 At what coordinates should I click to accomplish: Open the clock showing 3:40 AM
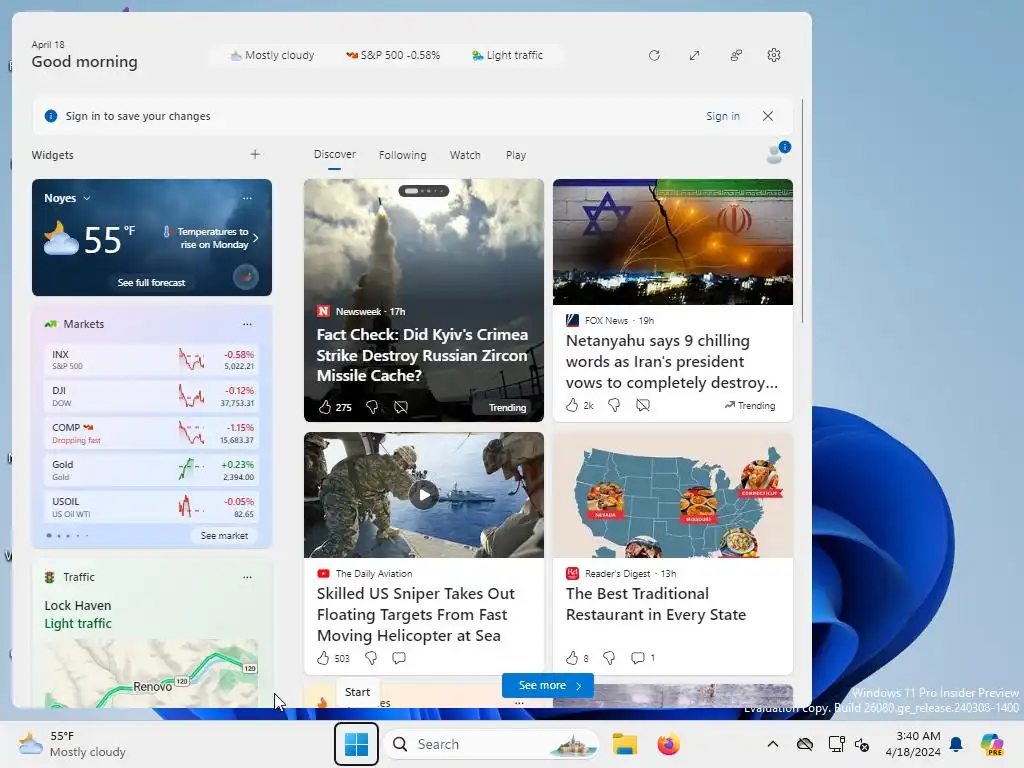(913, 744)
